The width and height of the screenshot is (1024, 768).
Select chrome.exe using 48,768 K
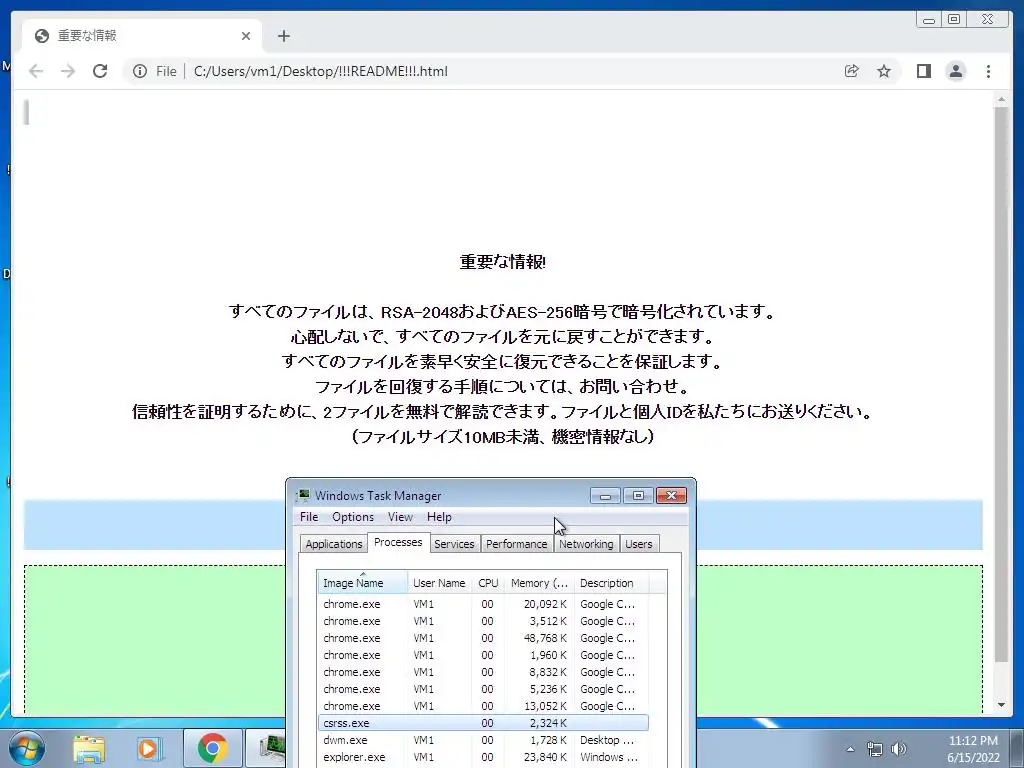[x=483, y=638]
